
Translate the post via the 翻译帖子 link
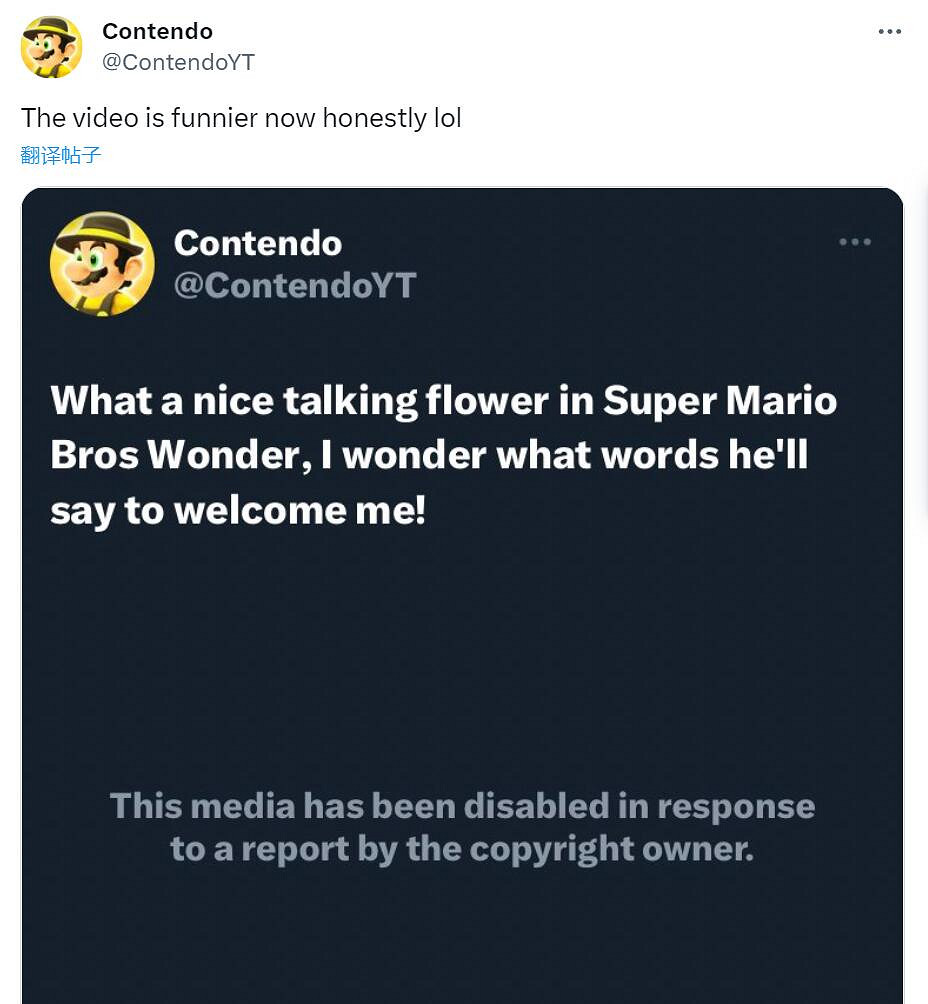(x=61, y=155)
